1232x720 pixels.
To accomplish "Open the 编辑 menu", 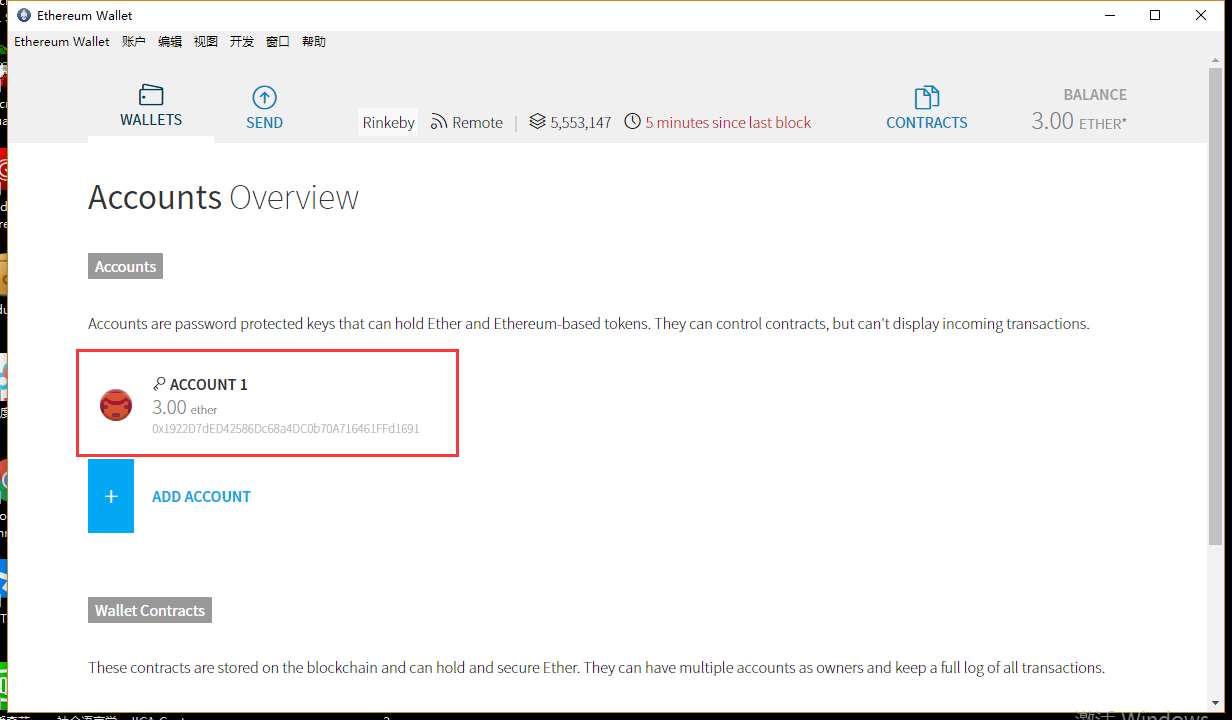I will 170,42.
